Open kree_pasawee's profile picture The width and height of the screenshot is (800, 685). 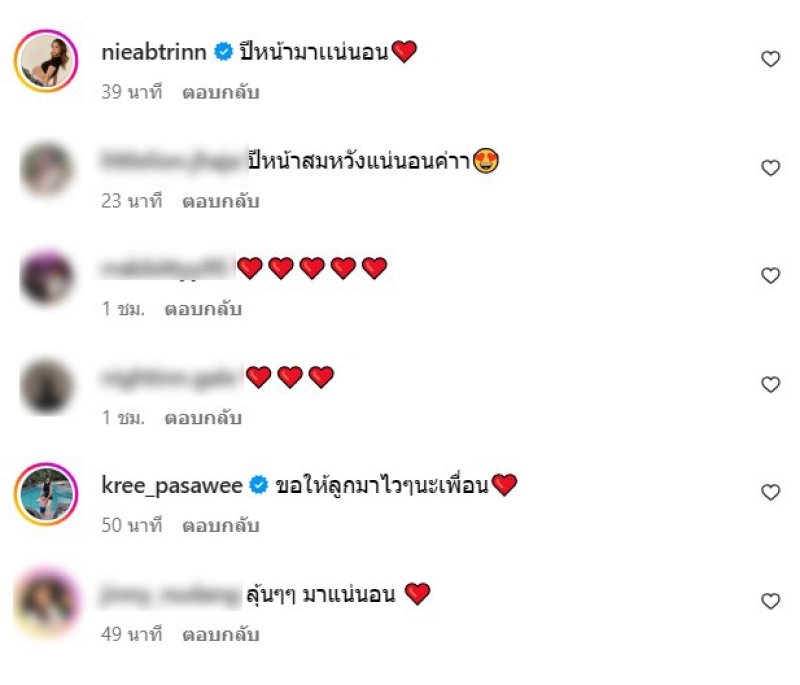click(x=46, y=494)
